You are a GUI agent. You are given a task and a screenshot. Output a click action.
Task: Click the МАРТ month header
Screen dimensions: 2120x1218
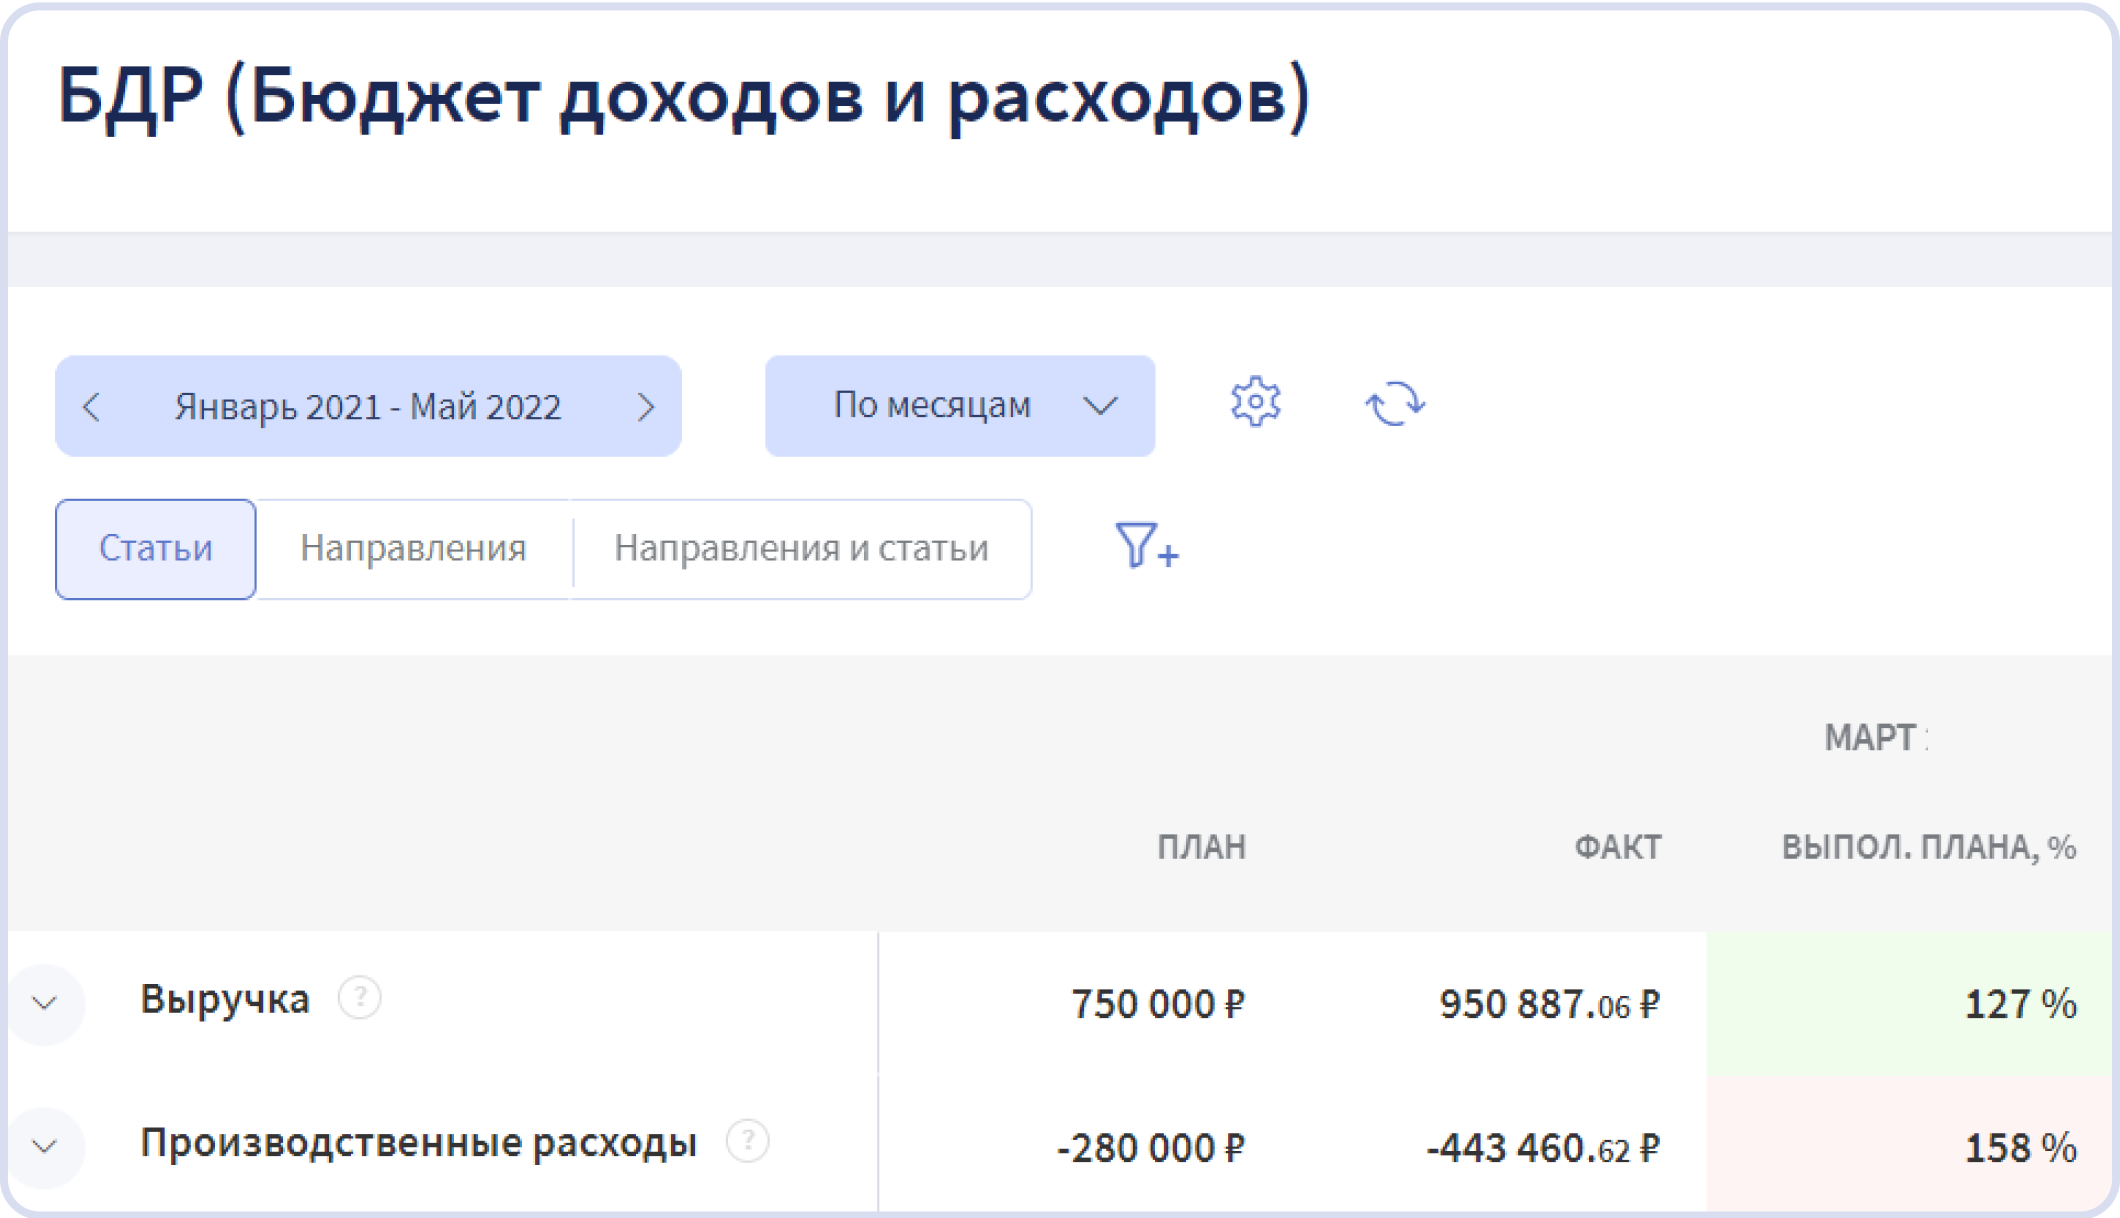[1872, 738]
